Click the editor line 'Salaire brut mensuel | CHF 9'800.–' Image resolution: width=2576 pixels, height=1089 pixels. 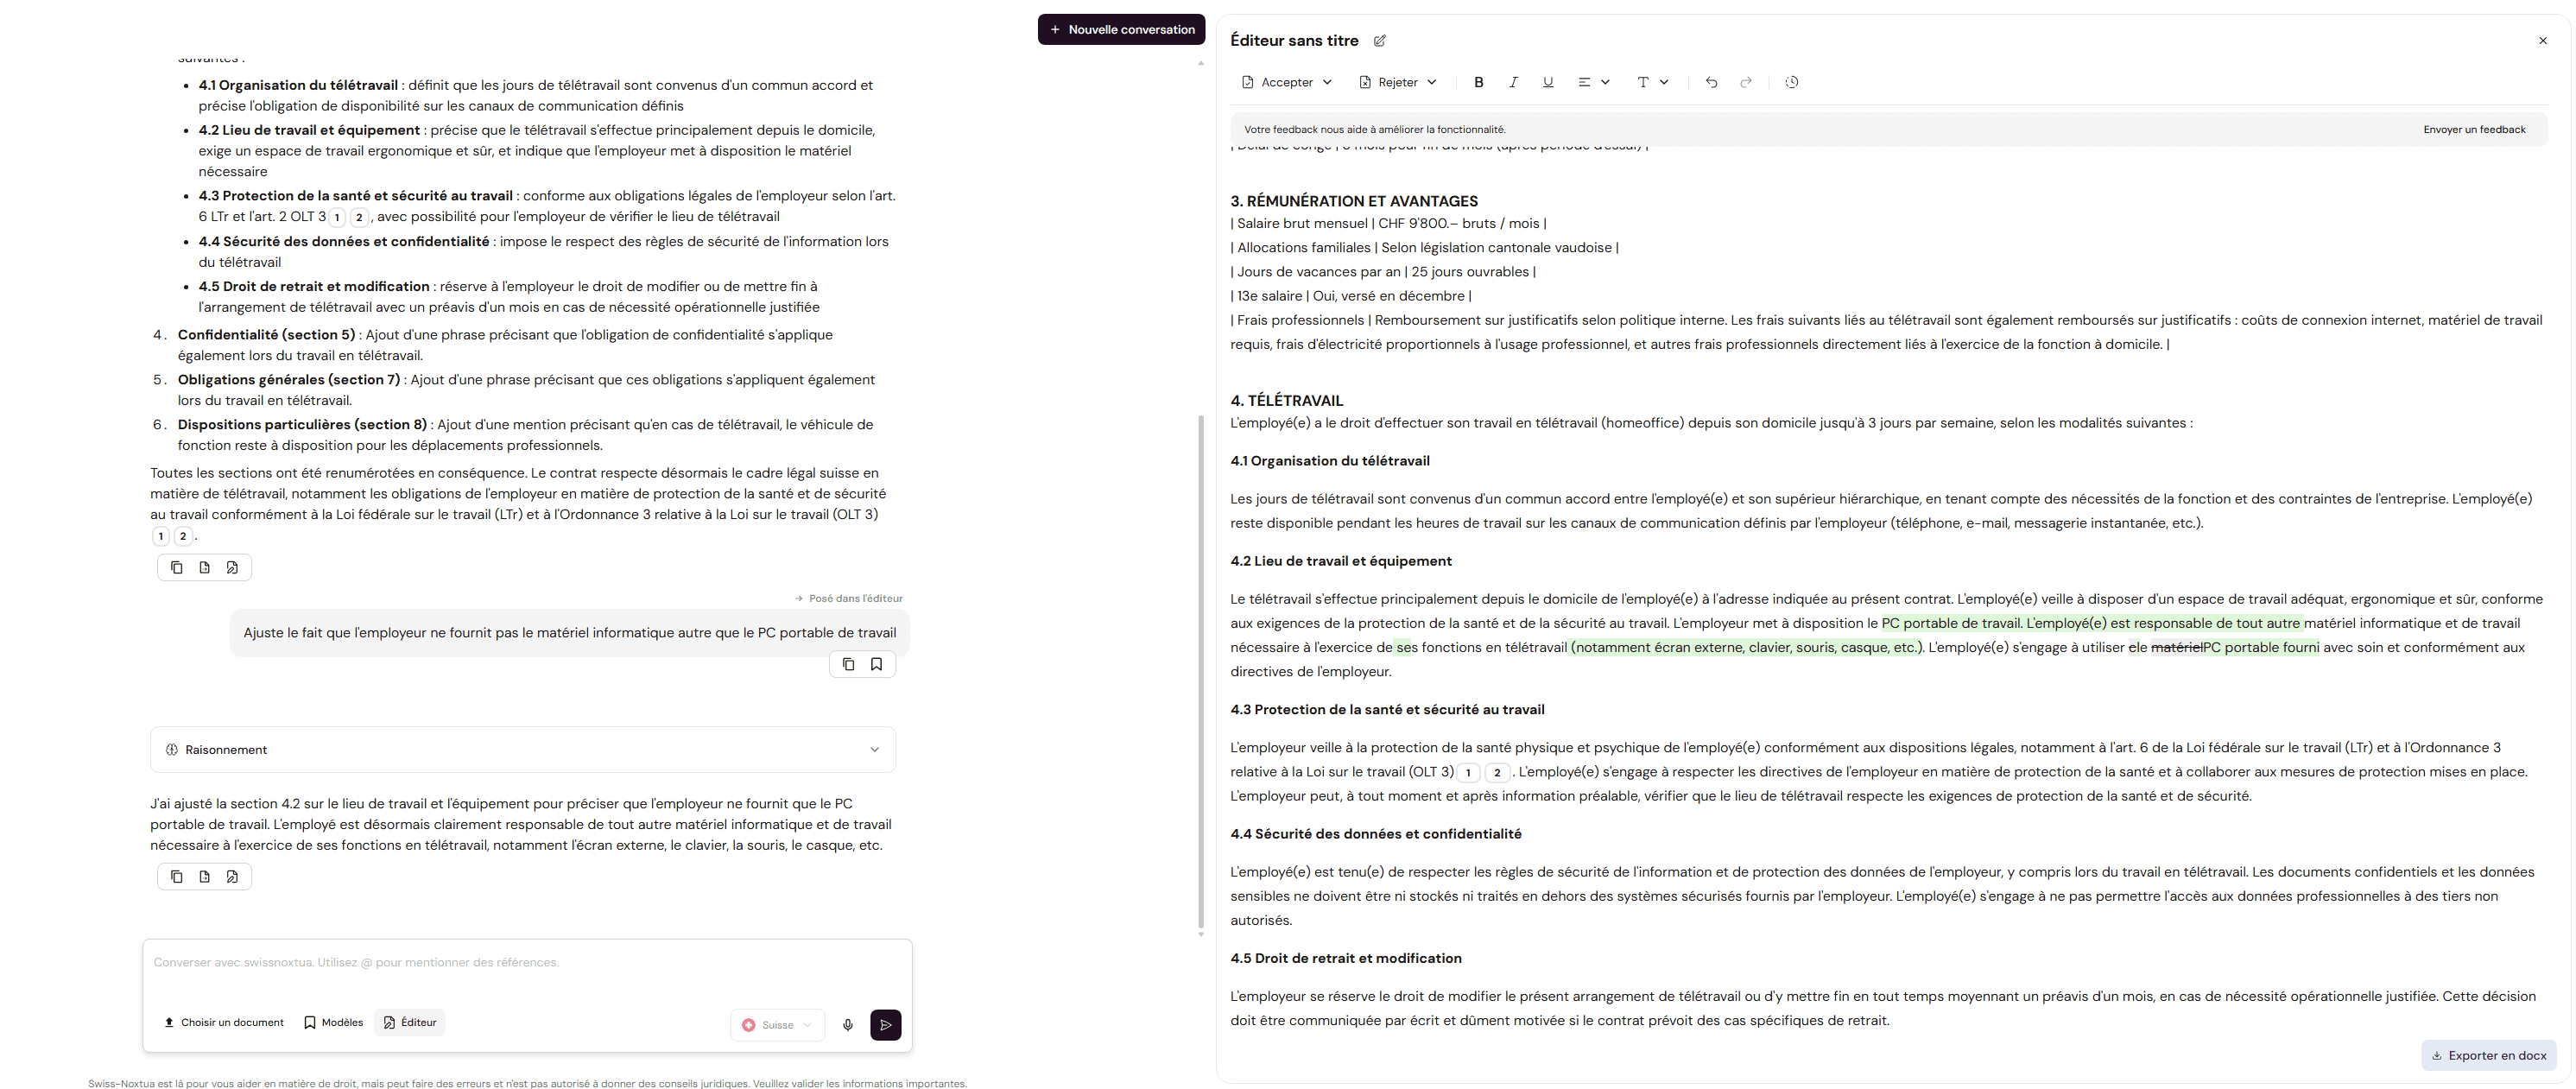[1388, 224]
